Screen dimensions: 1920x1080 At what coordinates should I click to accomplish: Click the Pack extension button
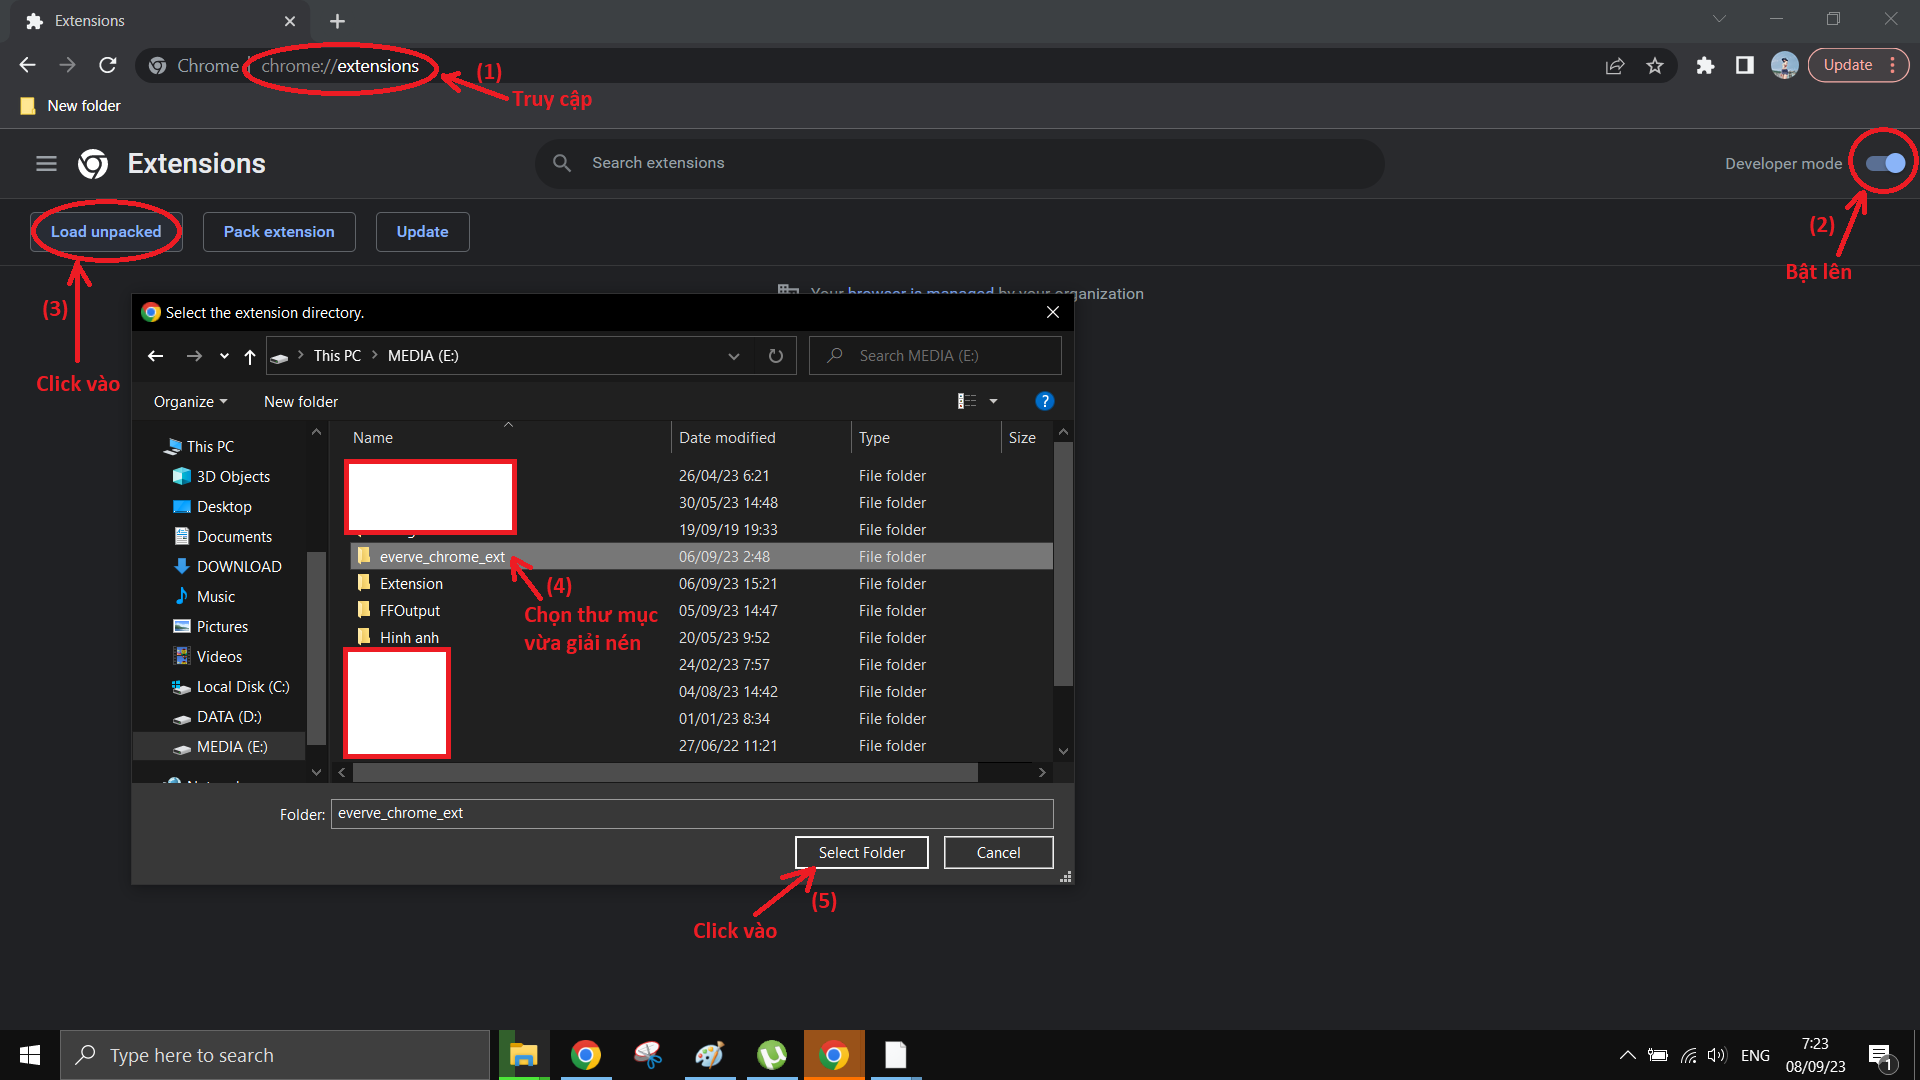279,232
